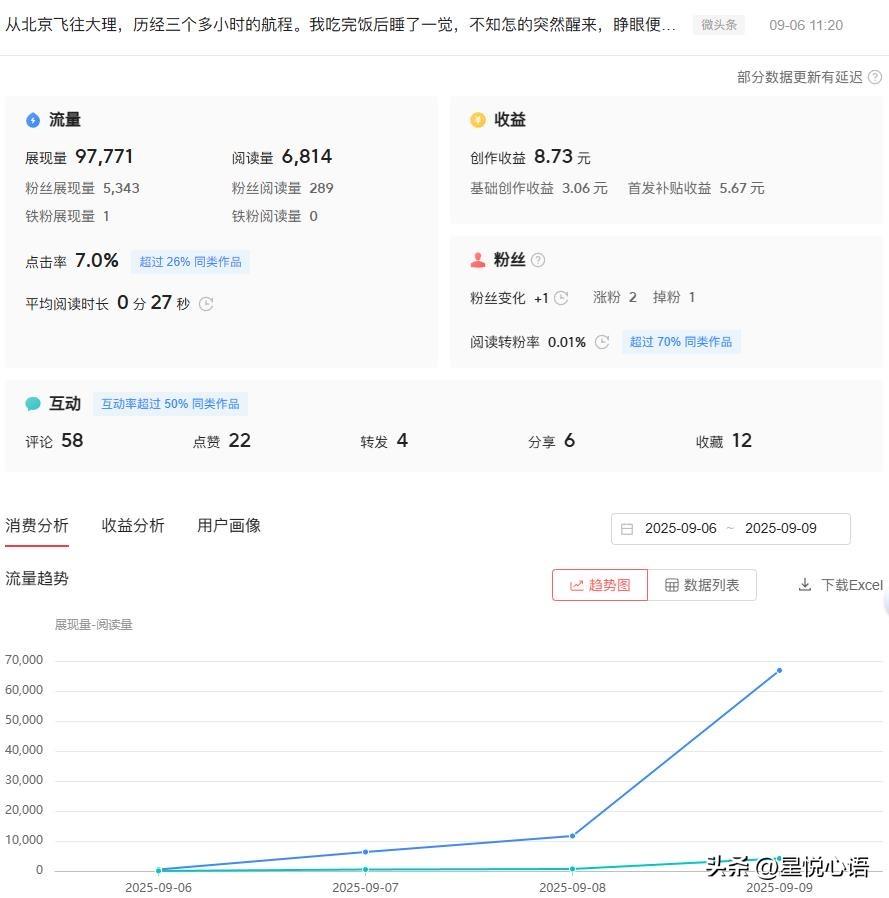889x898 pixels.
Task: Click the 超过 70% 同类作品 badge
Action: tap(681, 342)
